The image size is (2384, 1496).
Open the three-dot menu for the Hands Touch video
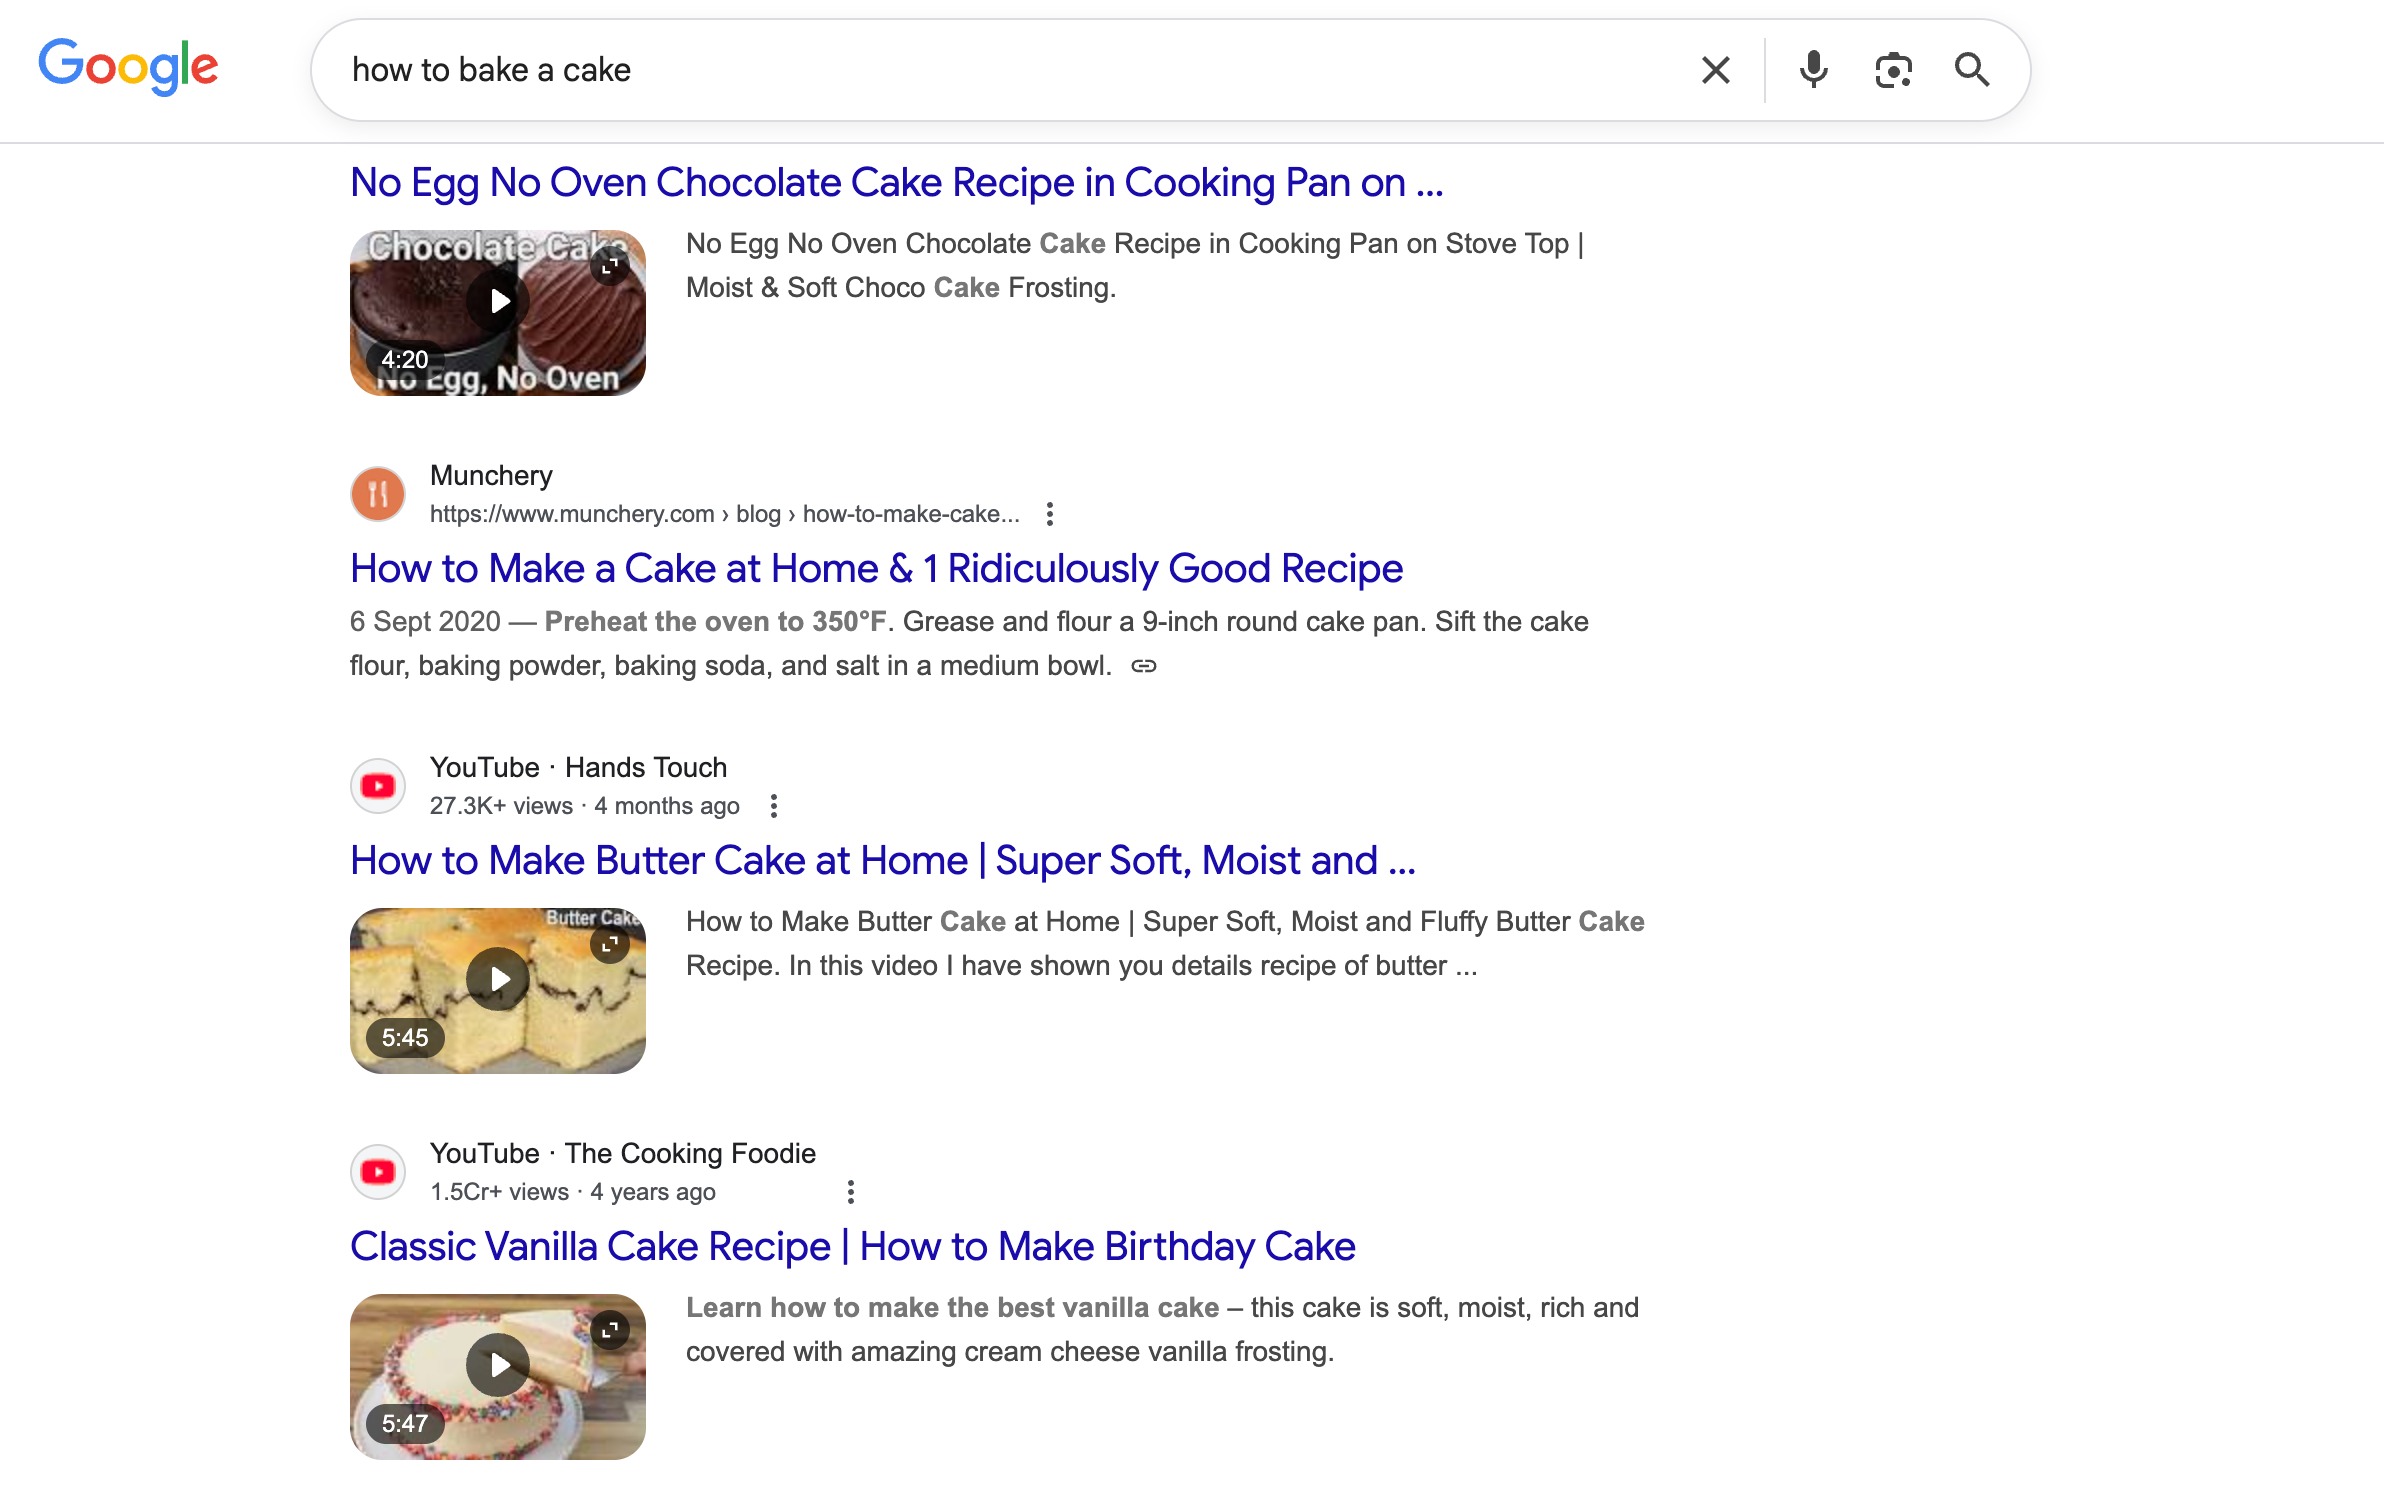(x=773, y=805)
